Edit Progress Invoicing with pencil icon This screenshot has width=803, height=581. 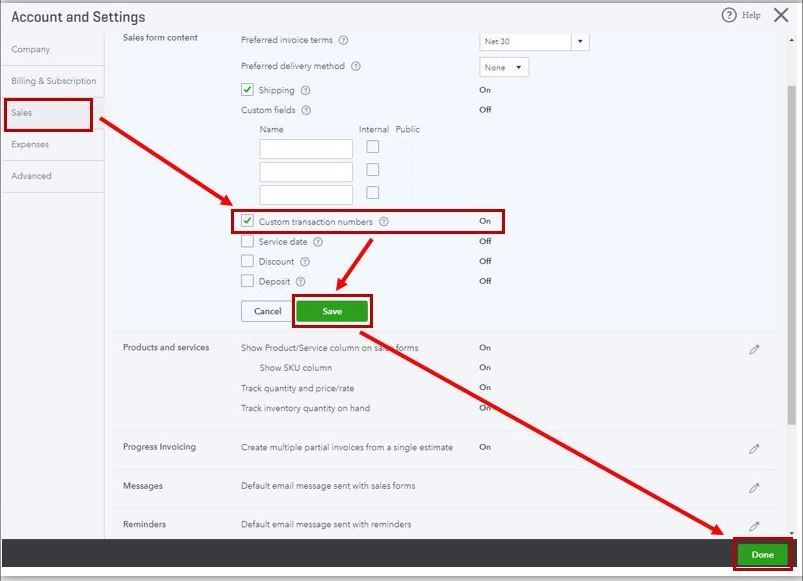(x=754, y=449)
